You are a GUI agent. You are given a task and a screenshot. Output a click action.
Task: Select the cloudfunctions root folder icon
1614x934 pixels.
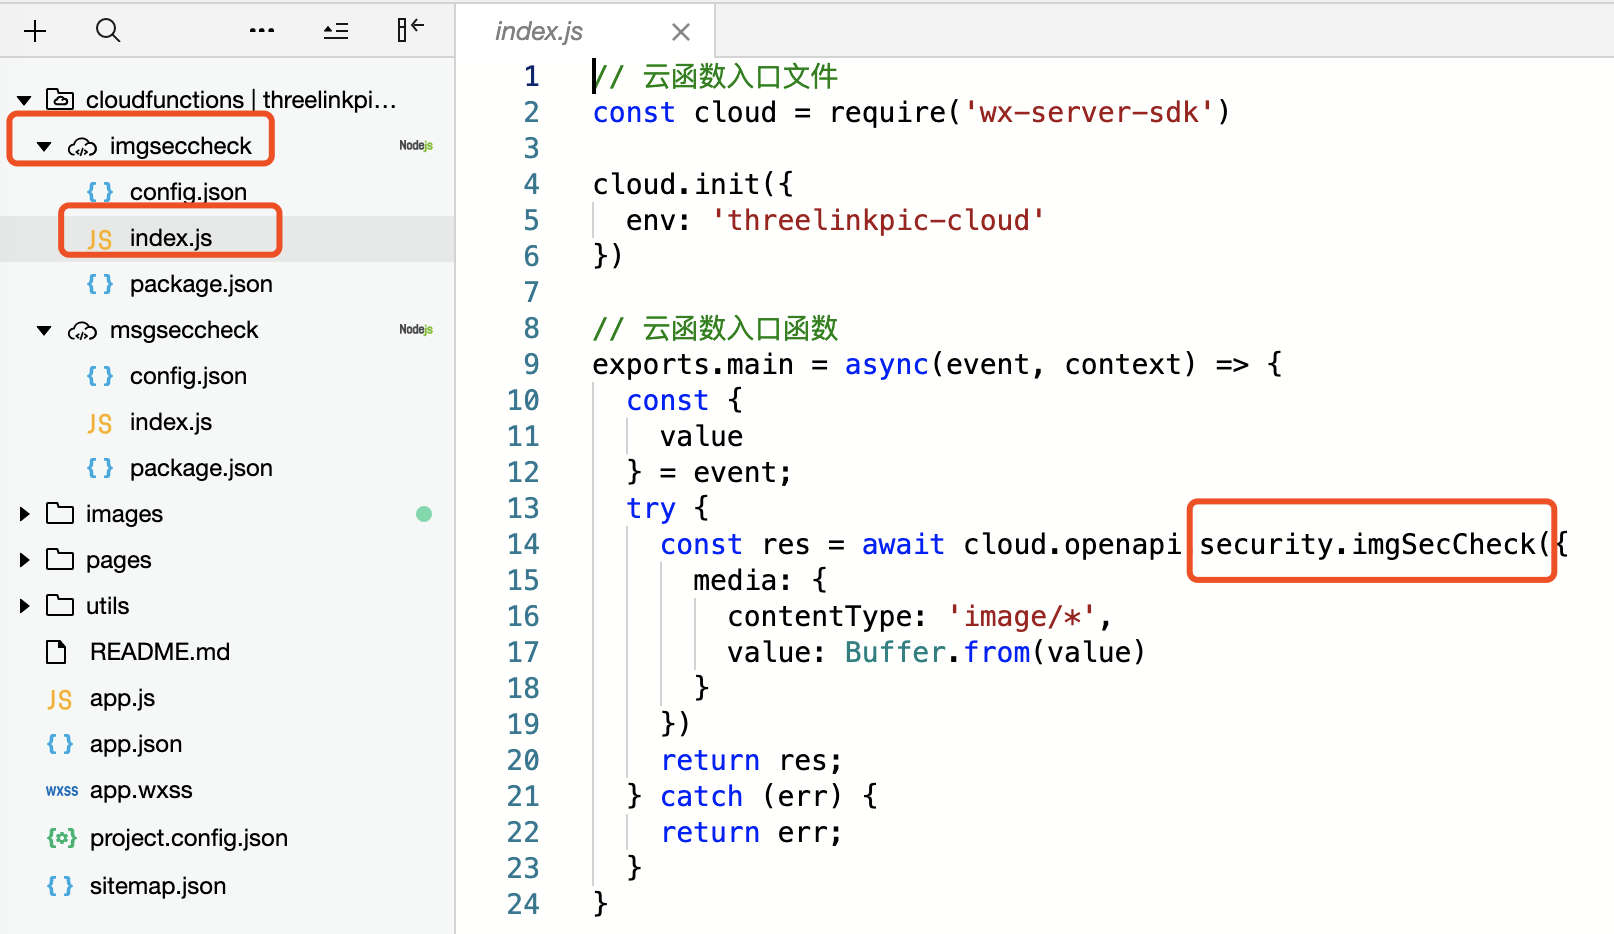click(60, 99)
